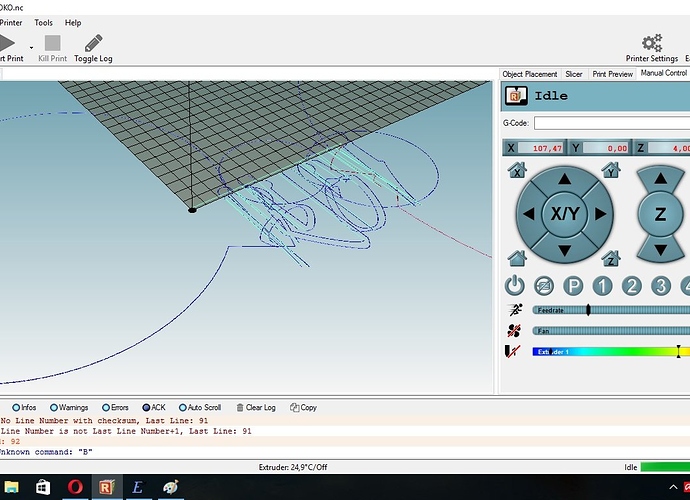Open Microsoft Store from the taskbar
Viewport: 690px width, 500px height.
[x=43, y=487]
